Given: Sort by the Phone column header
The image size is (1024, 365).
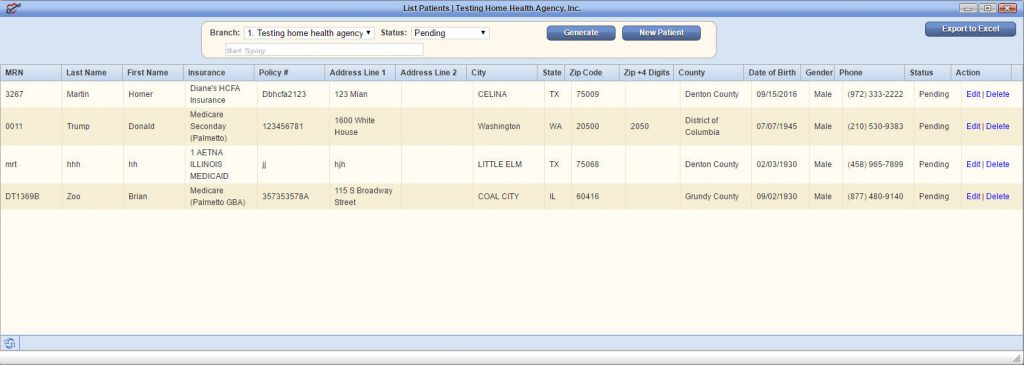Looking at the screenshot, I should point(869,72).
